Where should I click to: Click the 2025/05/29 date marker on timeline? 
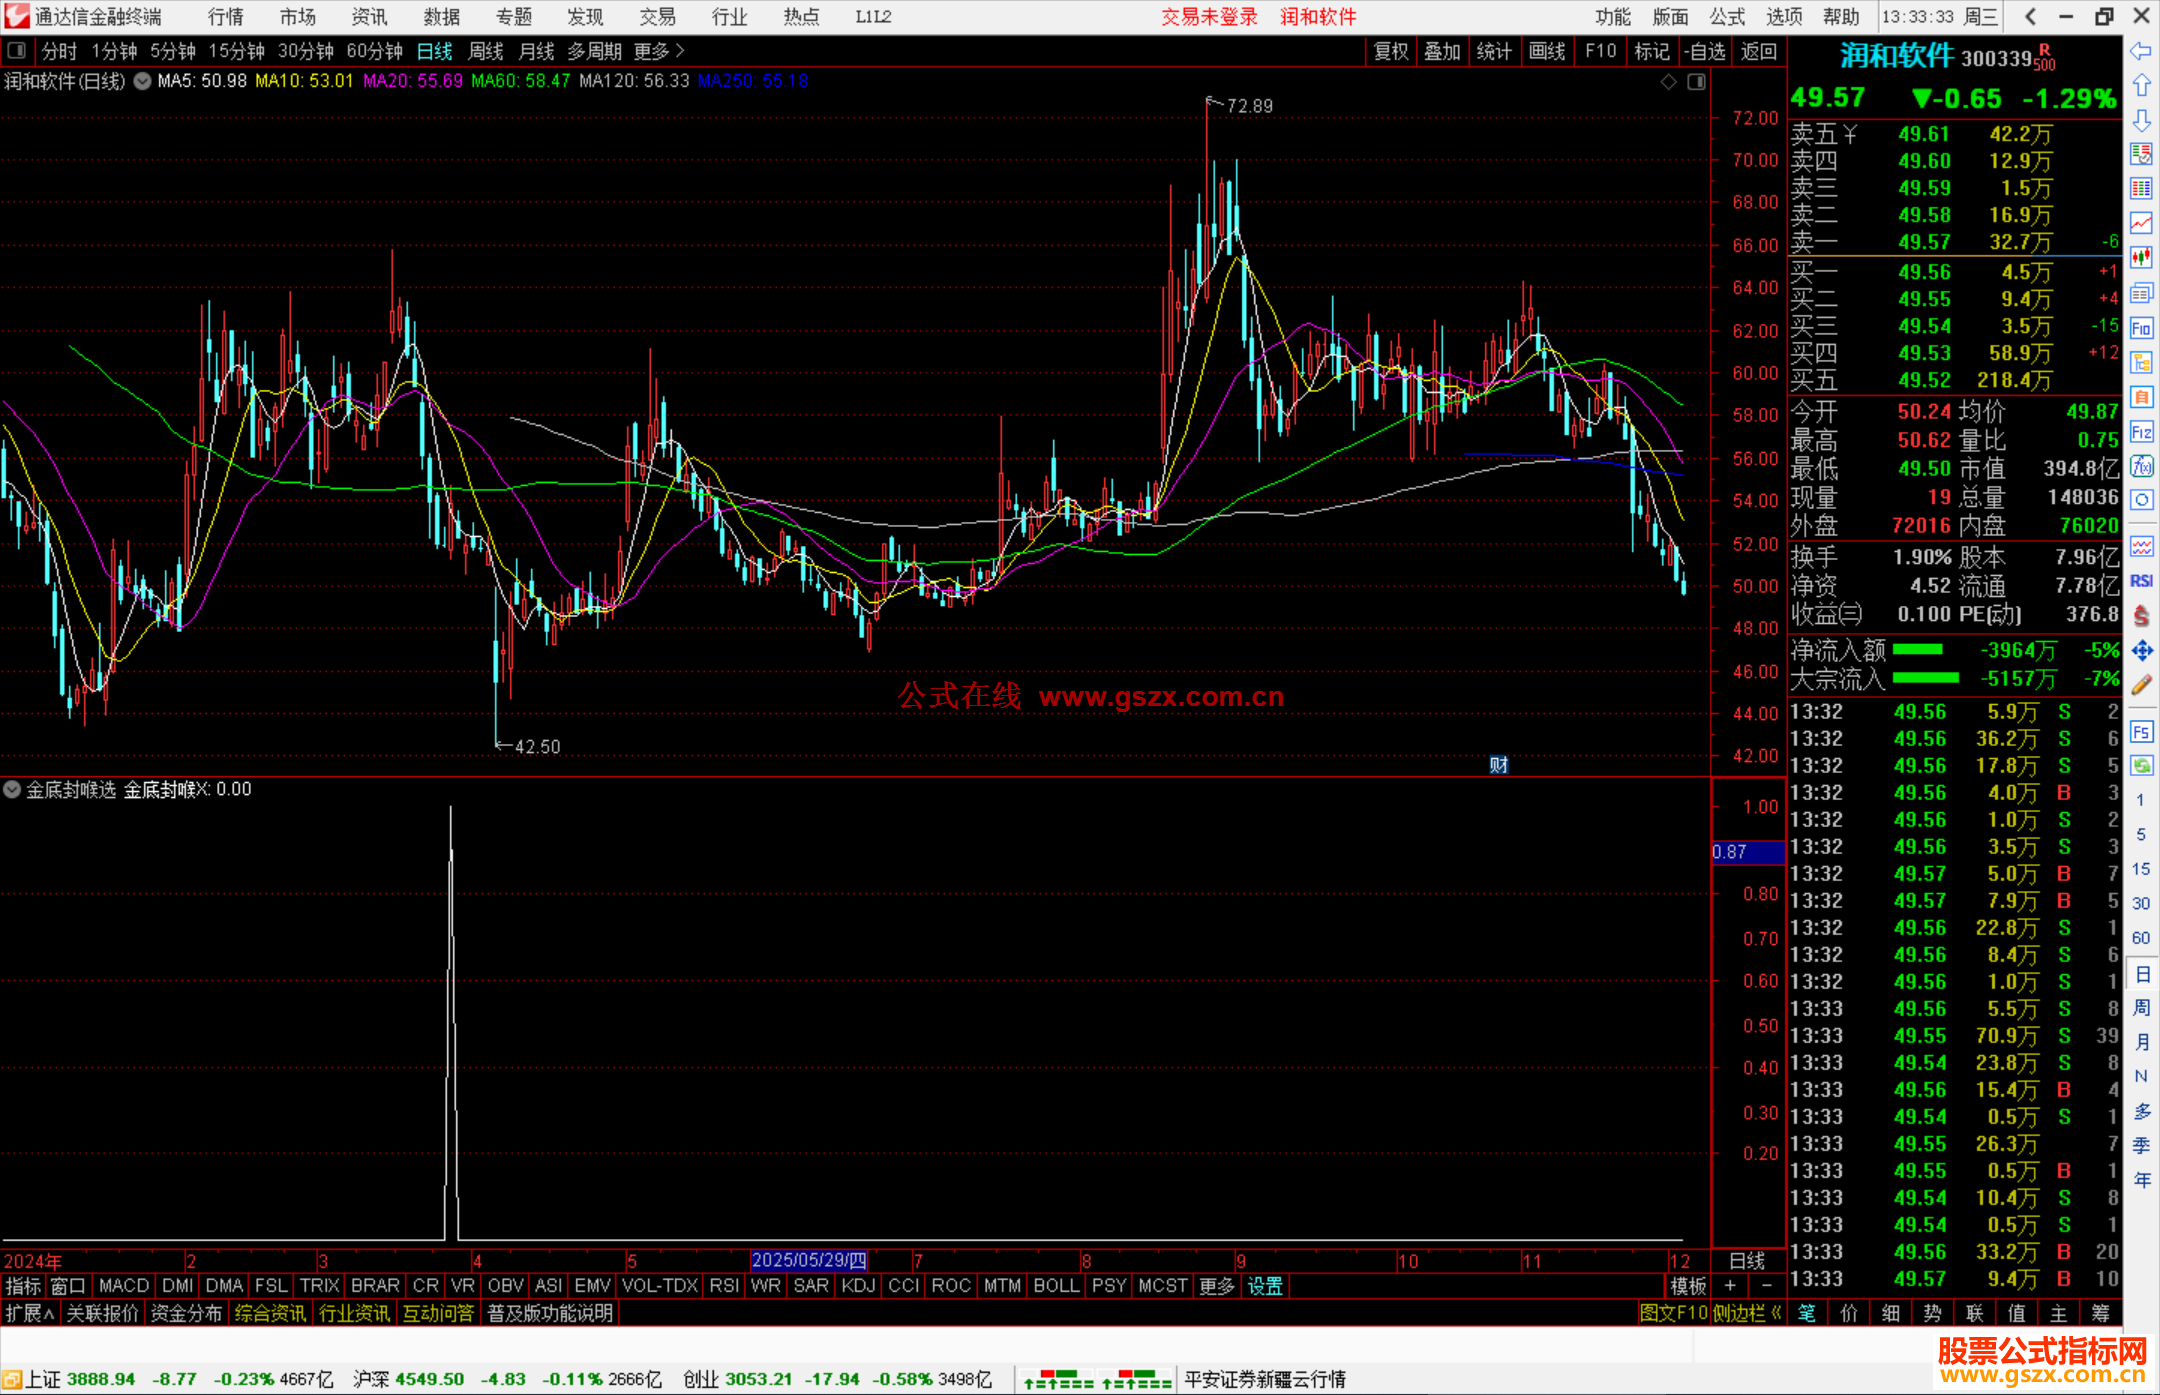pos(808,1260)
